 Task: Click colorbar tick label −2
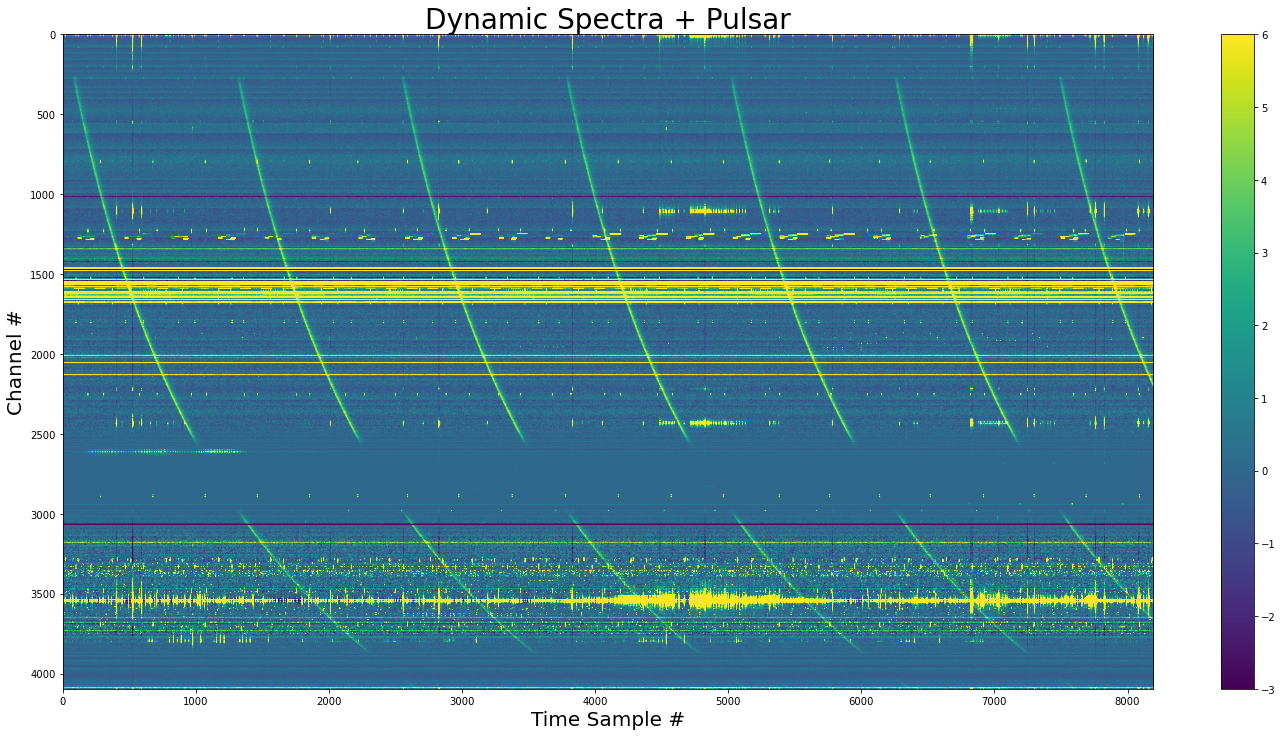1268,617
